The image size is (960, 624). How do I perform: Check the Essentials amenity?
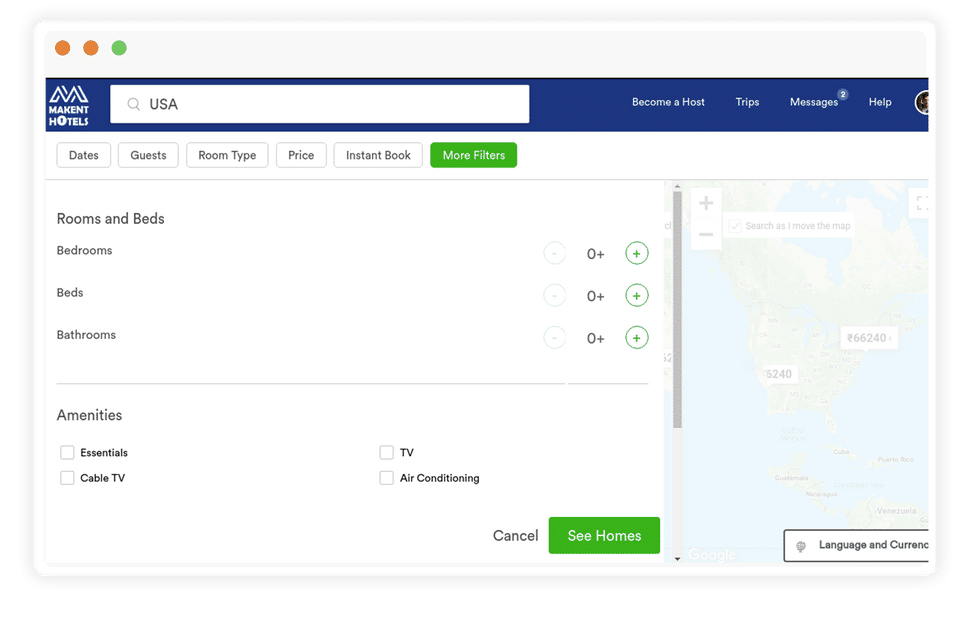click(x=67, y=453)
